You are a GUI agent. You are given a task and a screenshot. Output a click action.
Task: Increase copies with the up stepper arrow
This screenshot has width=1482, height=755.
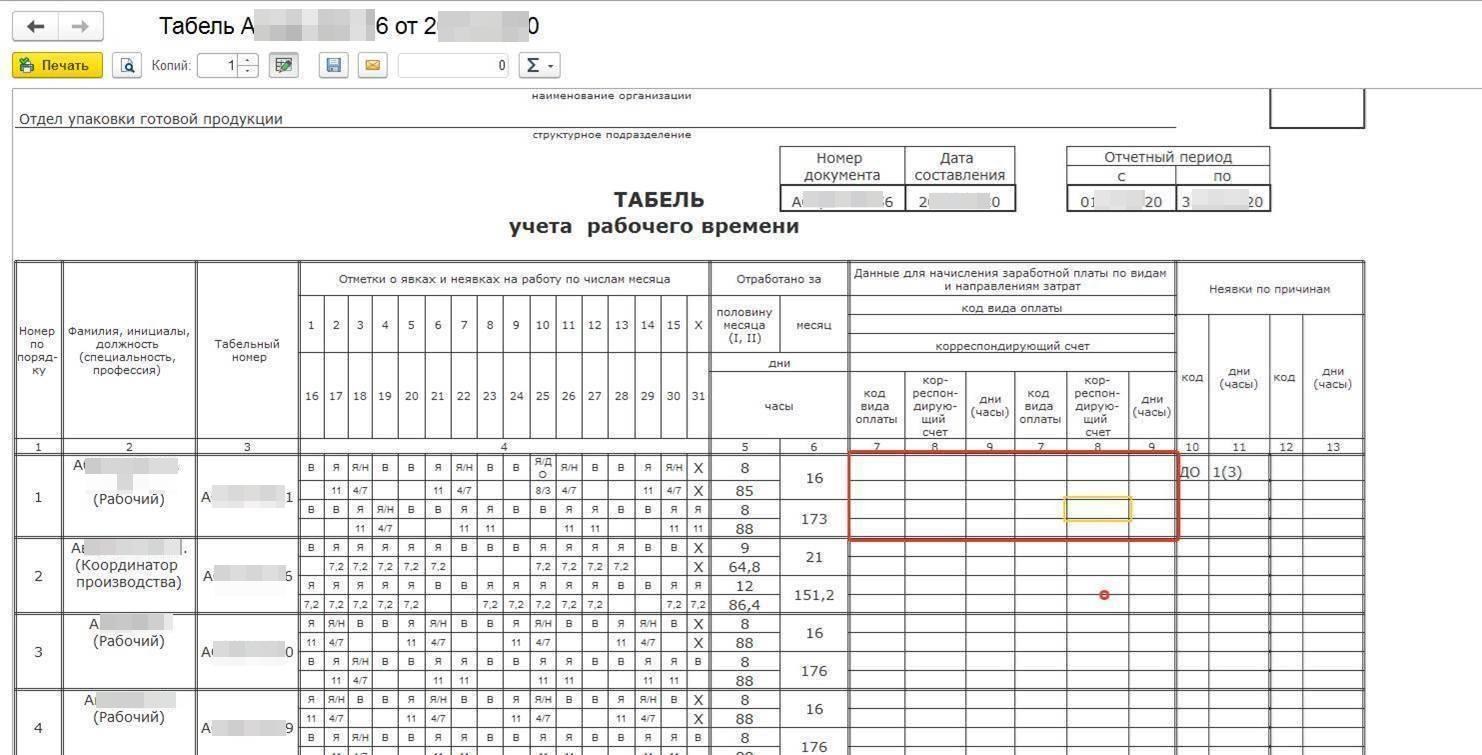point(249,59)
